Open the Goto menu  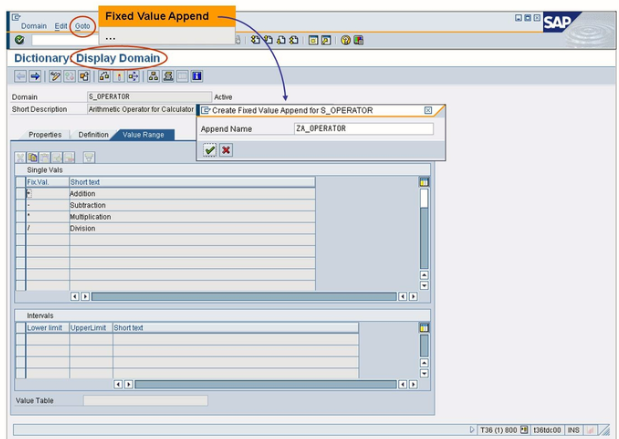[x=83, y=26]
